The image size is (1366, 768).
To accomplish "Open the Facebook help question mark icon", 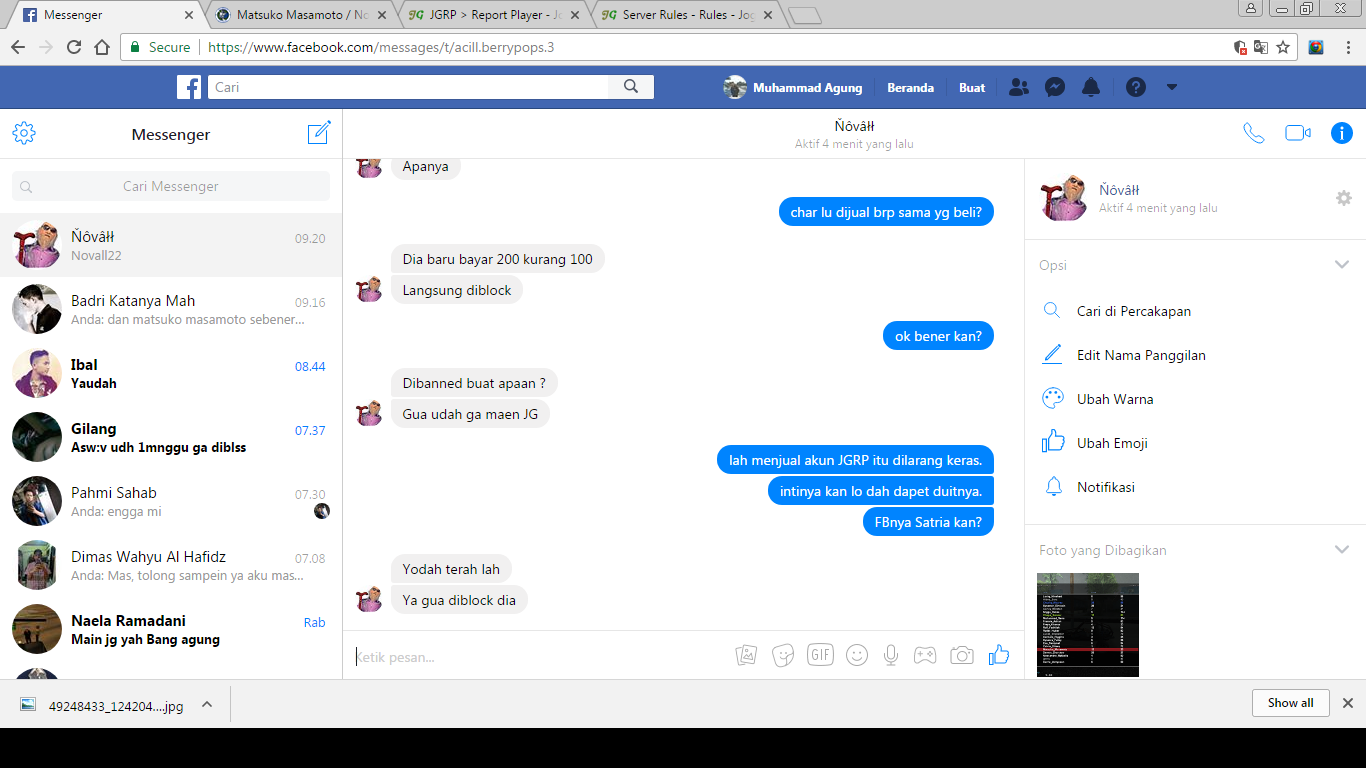I will tap(1136, 87).
